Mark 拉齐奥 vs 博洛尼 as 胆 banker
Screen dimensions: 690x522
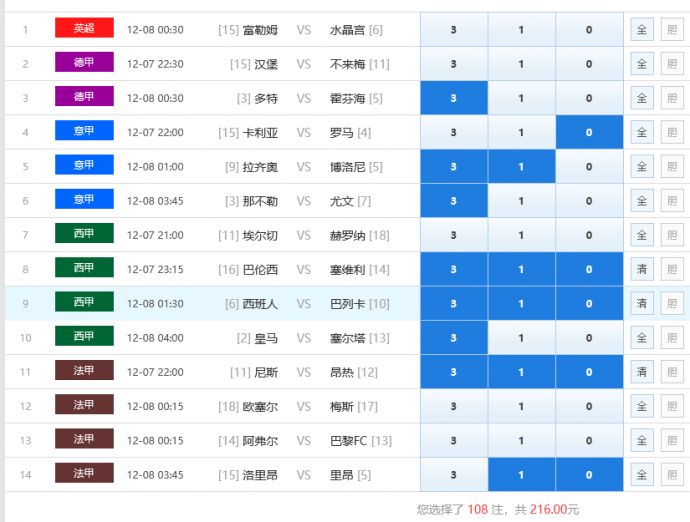coord(671,167)
